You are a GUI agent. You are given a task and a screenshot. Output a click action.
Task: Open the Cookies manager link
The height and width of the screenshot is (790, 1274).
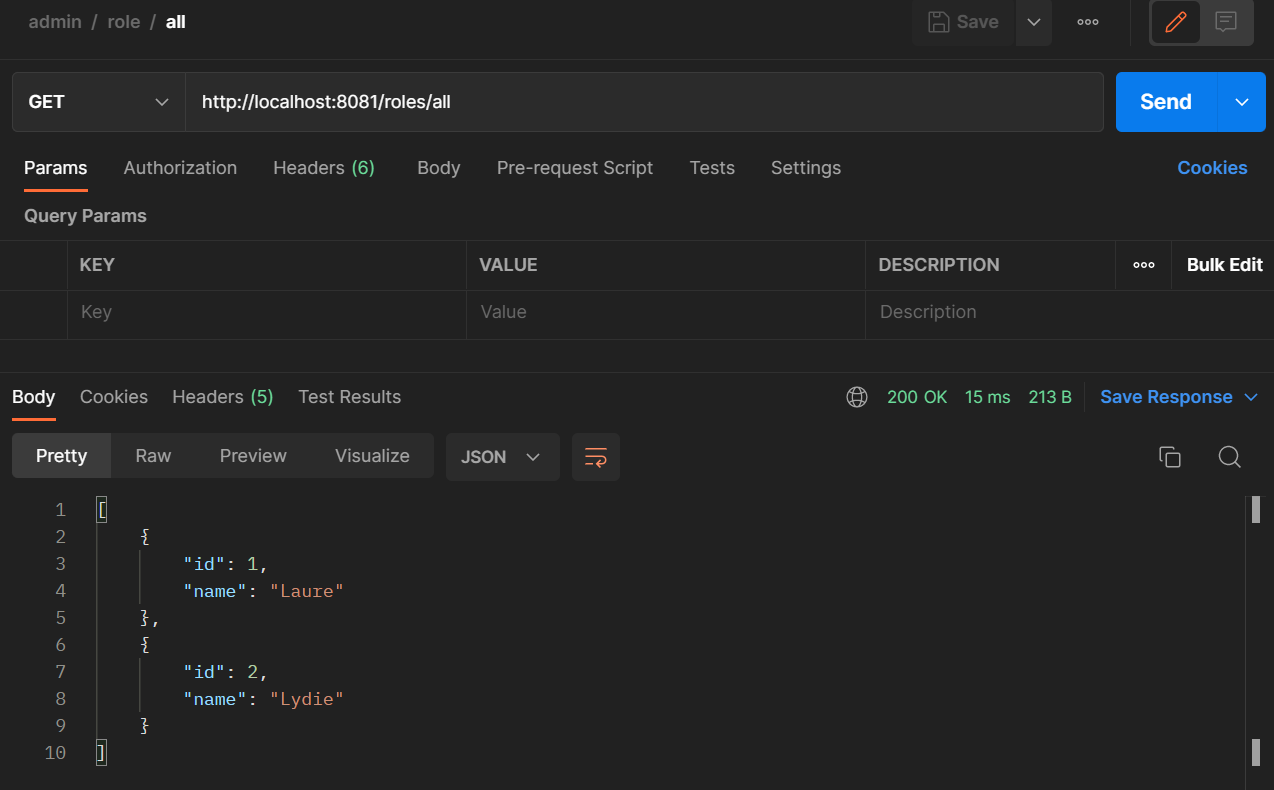pyautogui.click(x=1212, y=168)
